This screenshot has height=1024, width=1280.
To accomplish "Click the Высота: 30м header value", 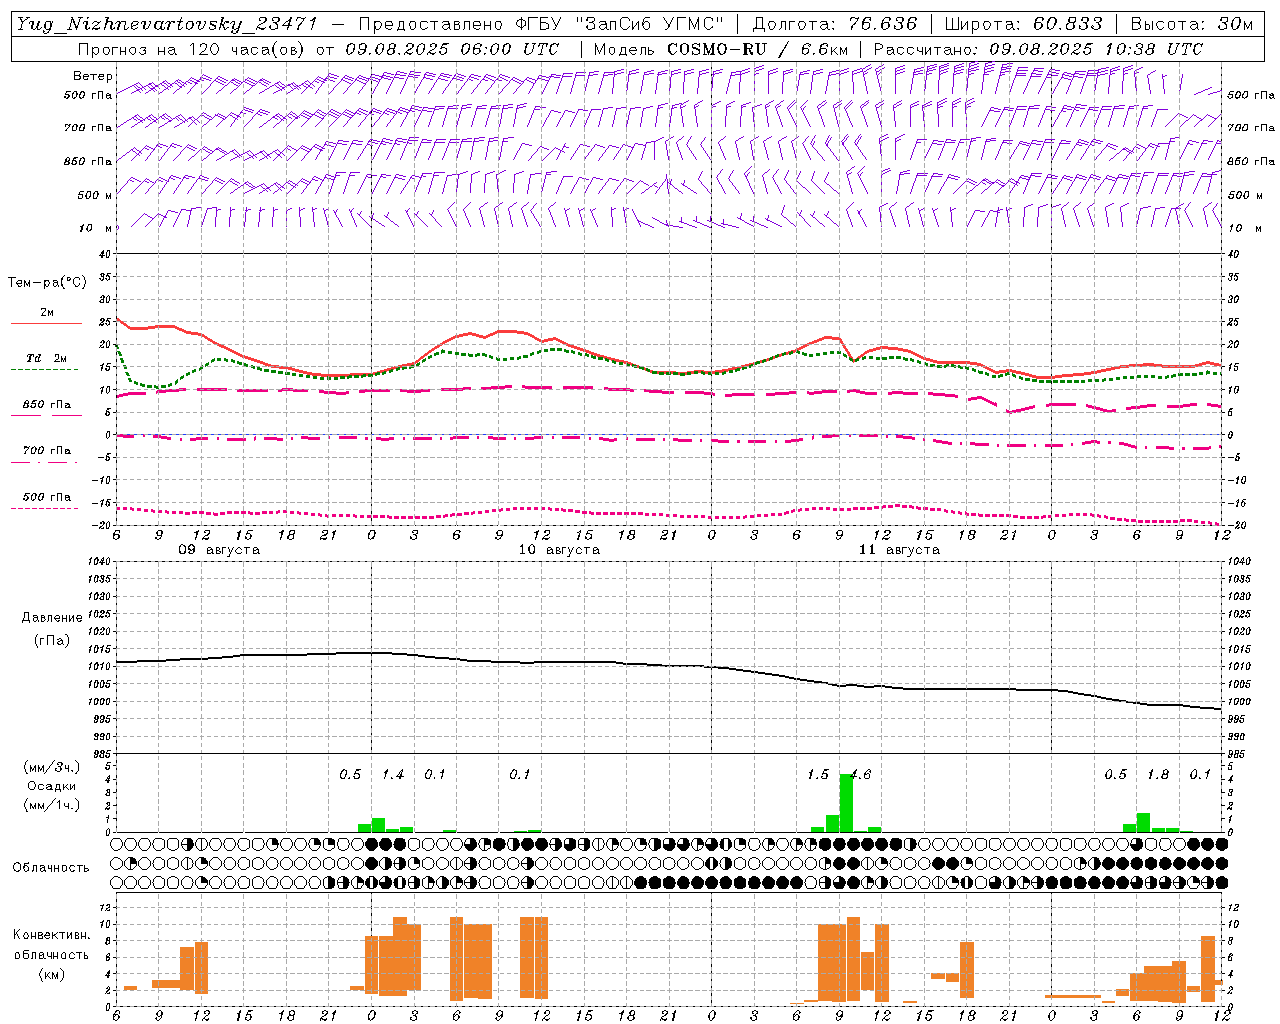I will point(1192,24).
